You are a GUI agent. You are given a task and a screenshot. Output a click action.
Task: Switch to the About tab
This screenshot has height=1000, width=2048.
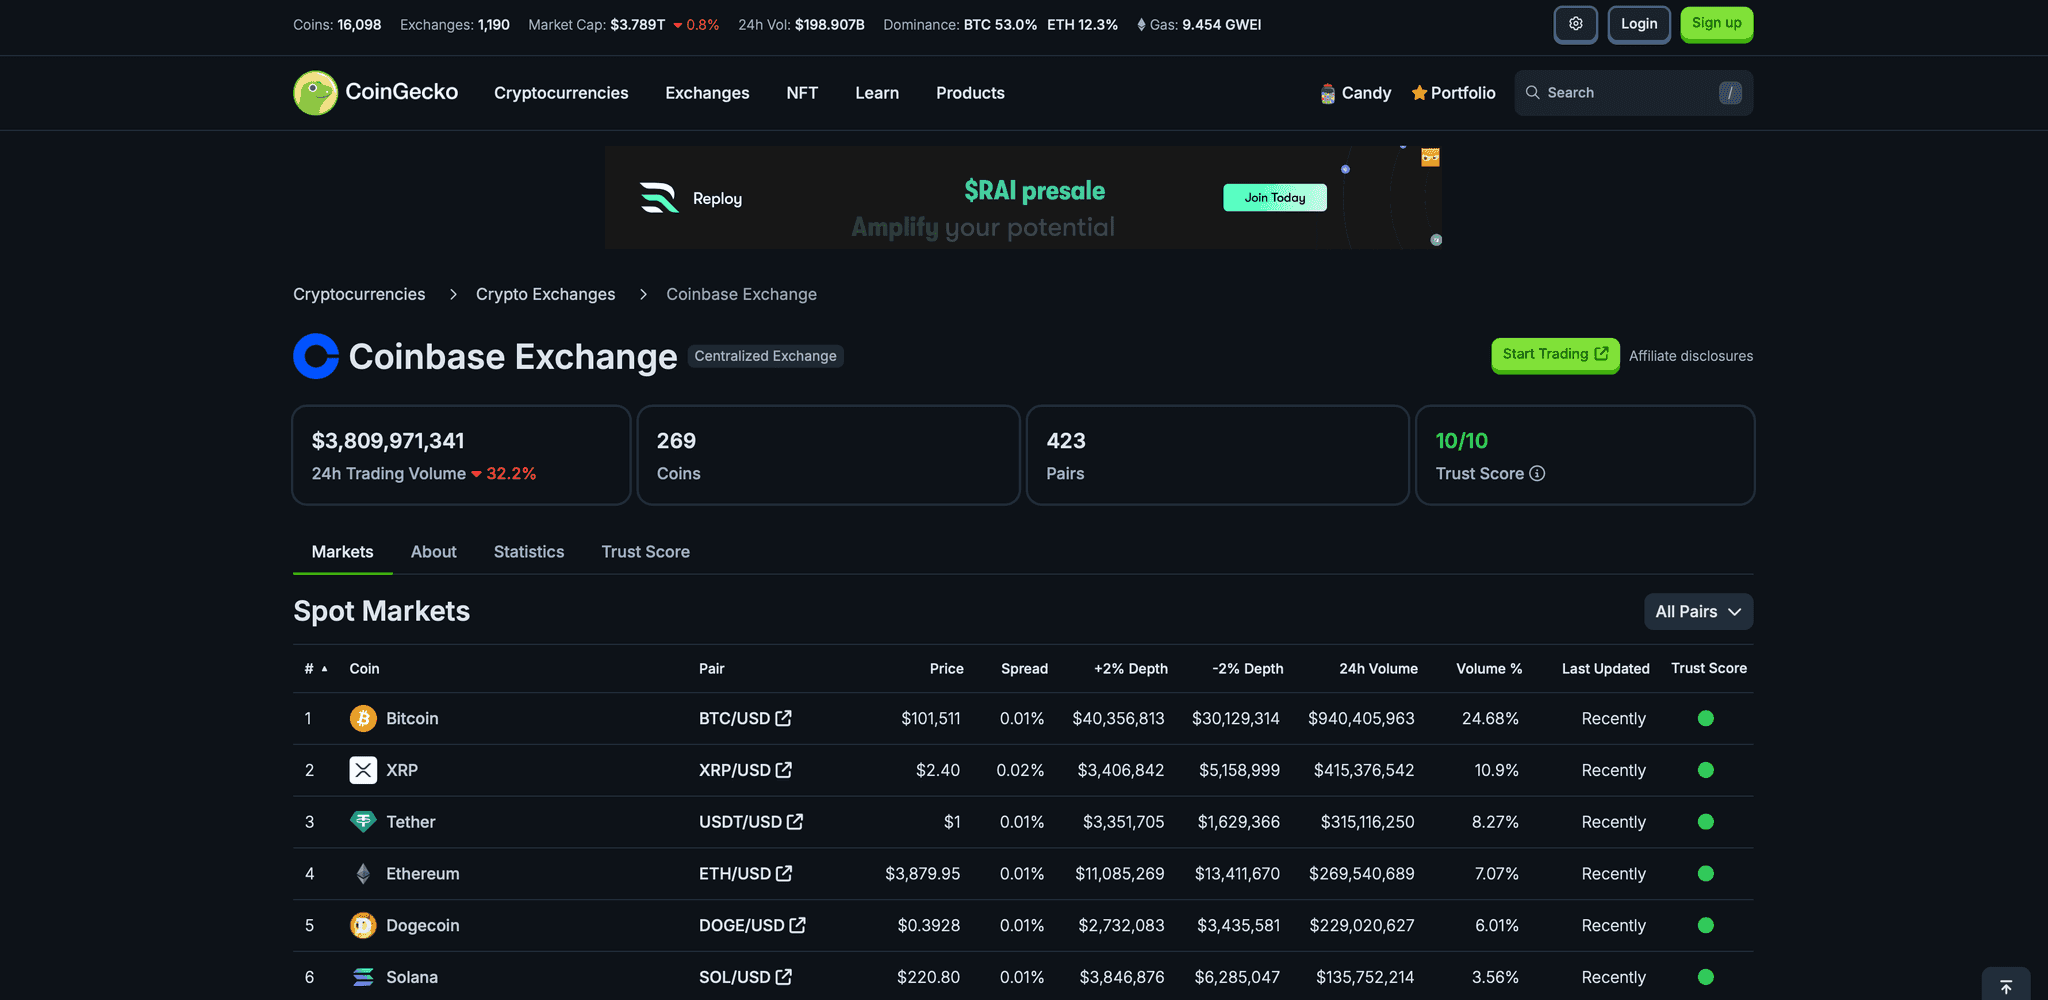(433, 552)
